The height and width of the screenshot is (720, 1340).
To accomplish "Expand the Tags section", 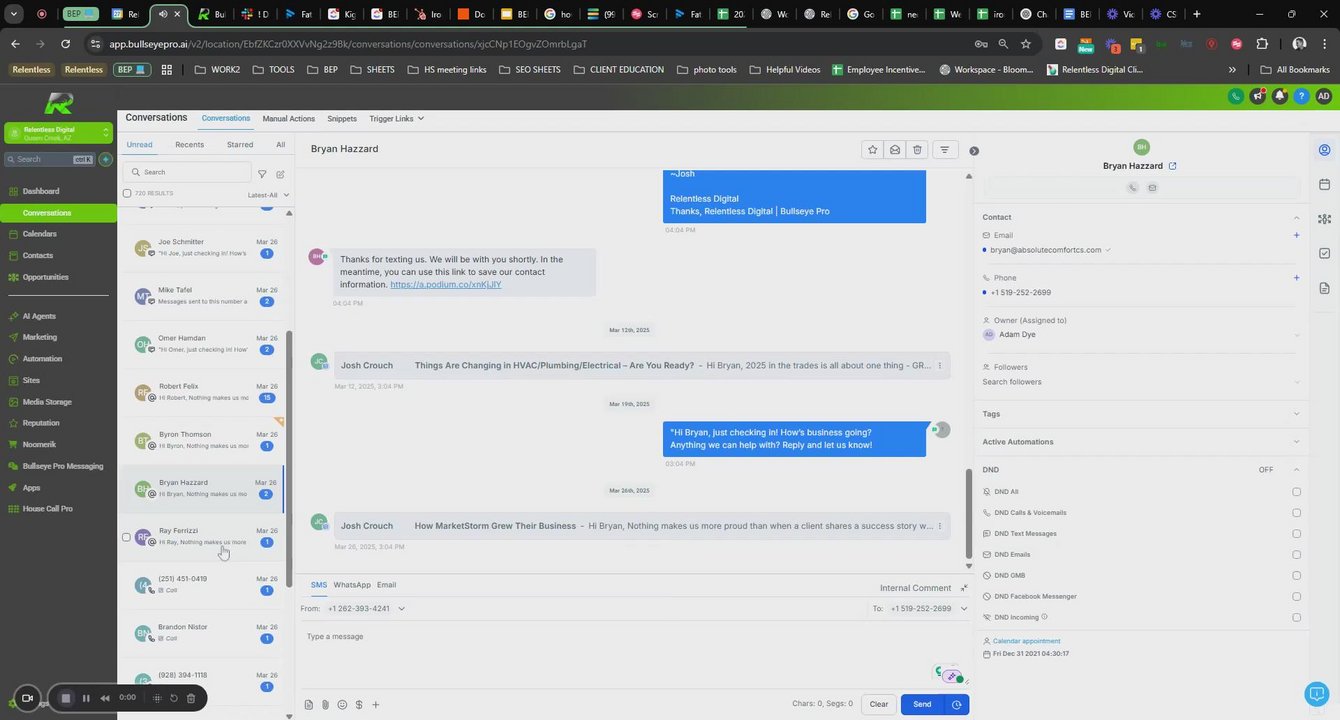I will point(1297,414).
